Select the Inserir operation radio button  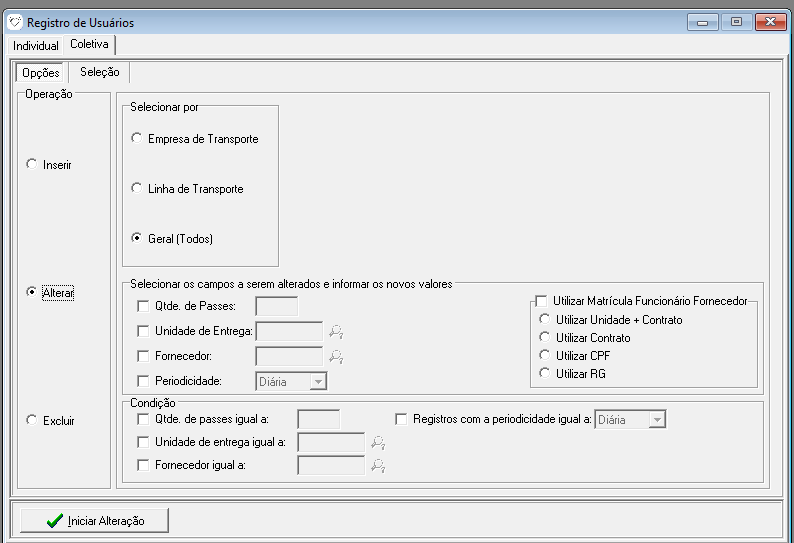point(32,164)
